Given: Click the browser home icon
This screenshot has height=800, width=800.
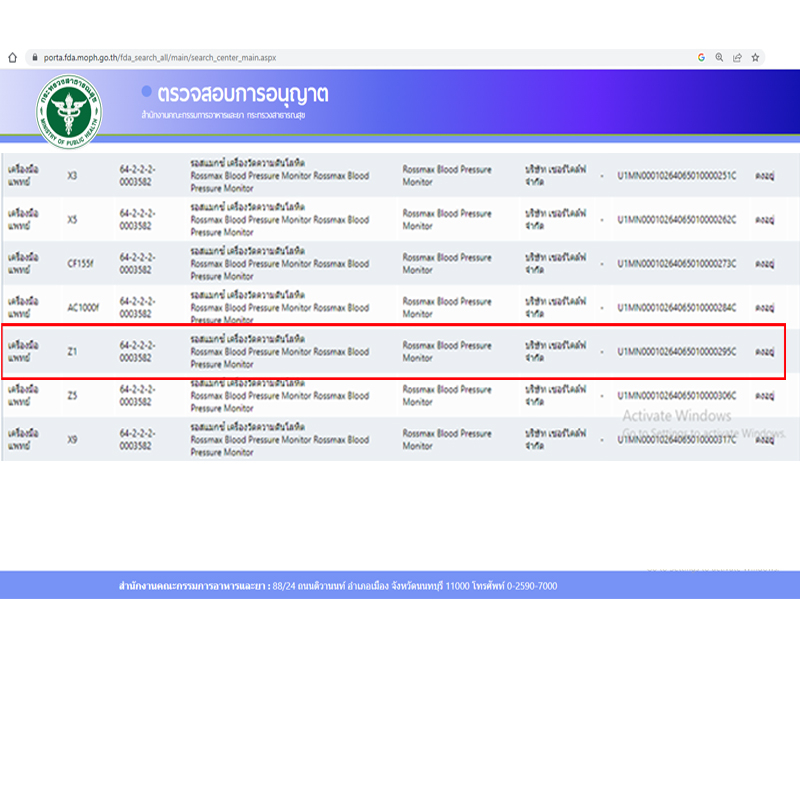Looking at the screenshot, I should tap(12, 58).
